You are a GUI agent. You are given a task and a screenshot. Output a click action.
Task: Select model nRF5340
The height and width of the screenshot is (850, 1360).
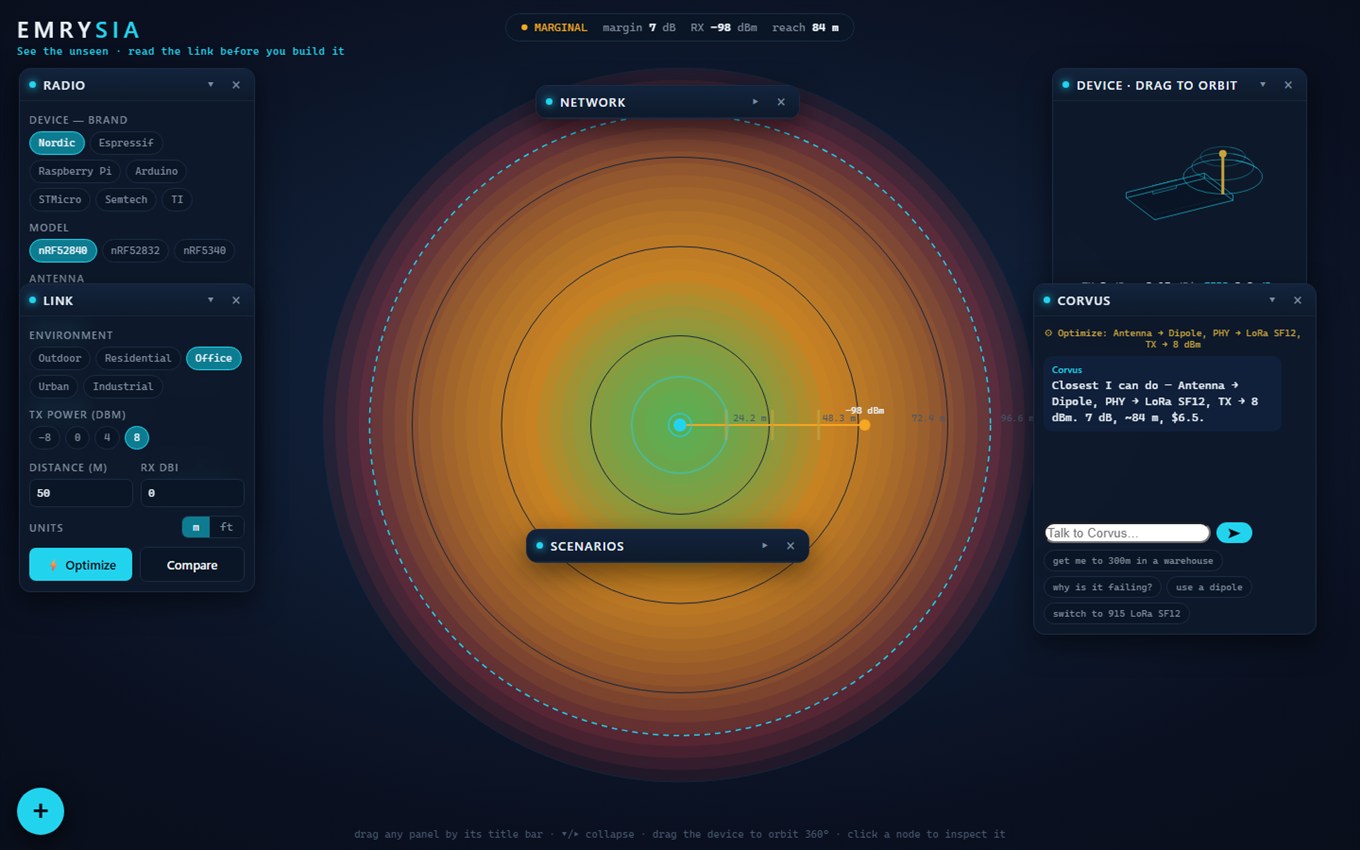[x=204, y=251]
